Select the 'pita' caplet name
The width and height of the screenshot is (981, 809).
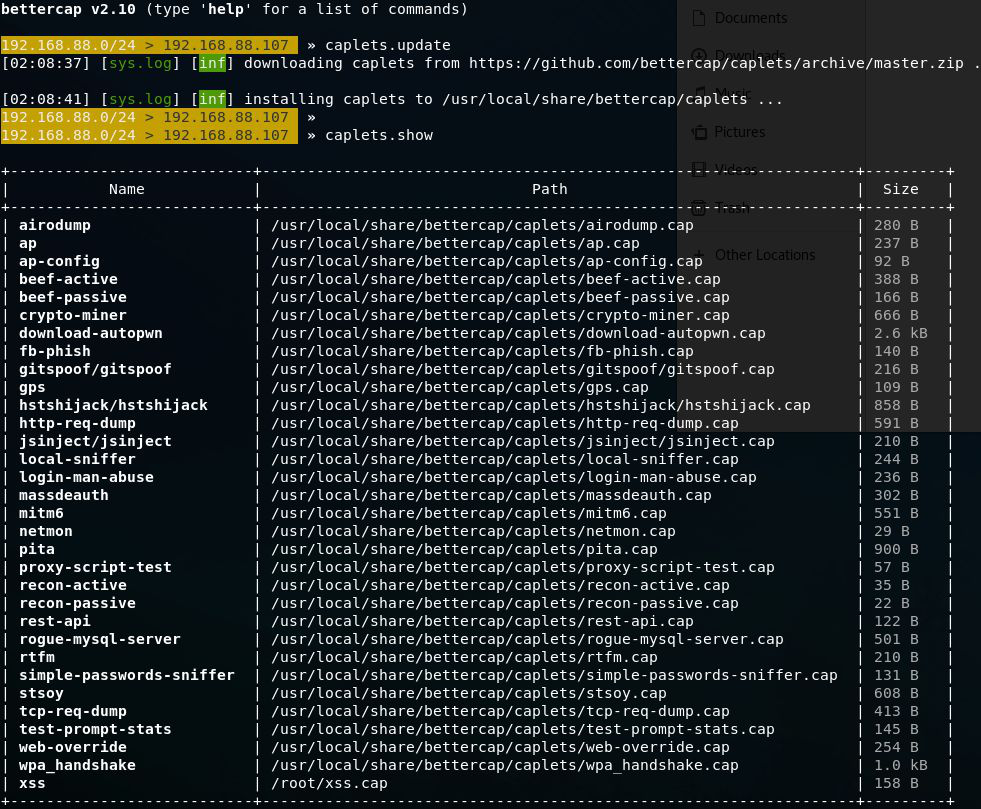point(37,549)
